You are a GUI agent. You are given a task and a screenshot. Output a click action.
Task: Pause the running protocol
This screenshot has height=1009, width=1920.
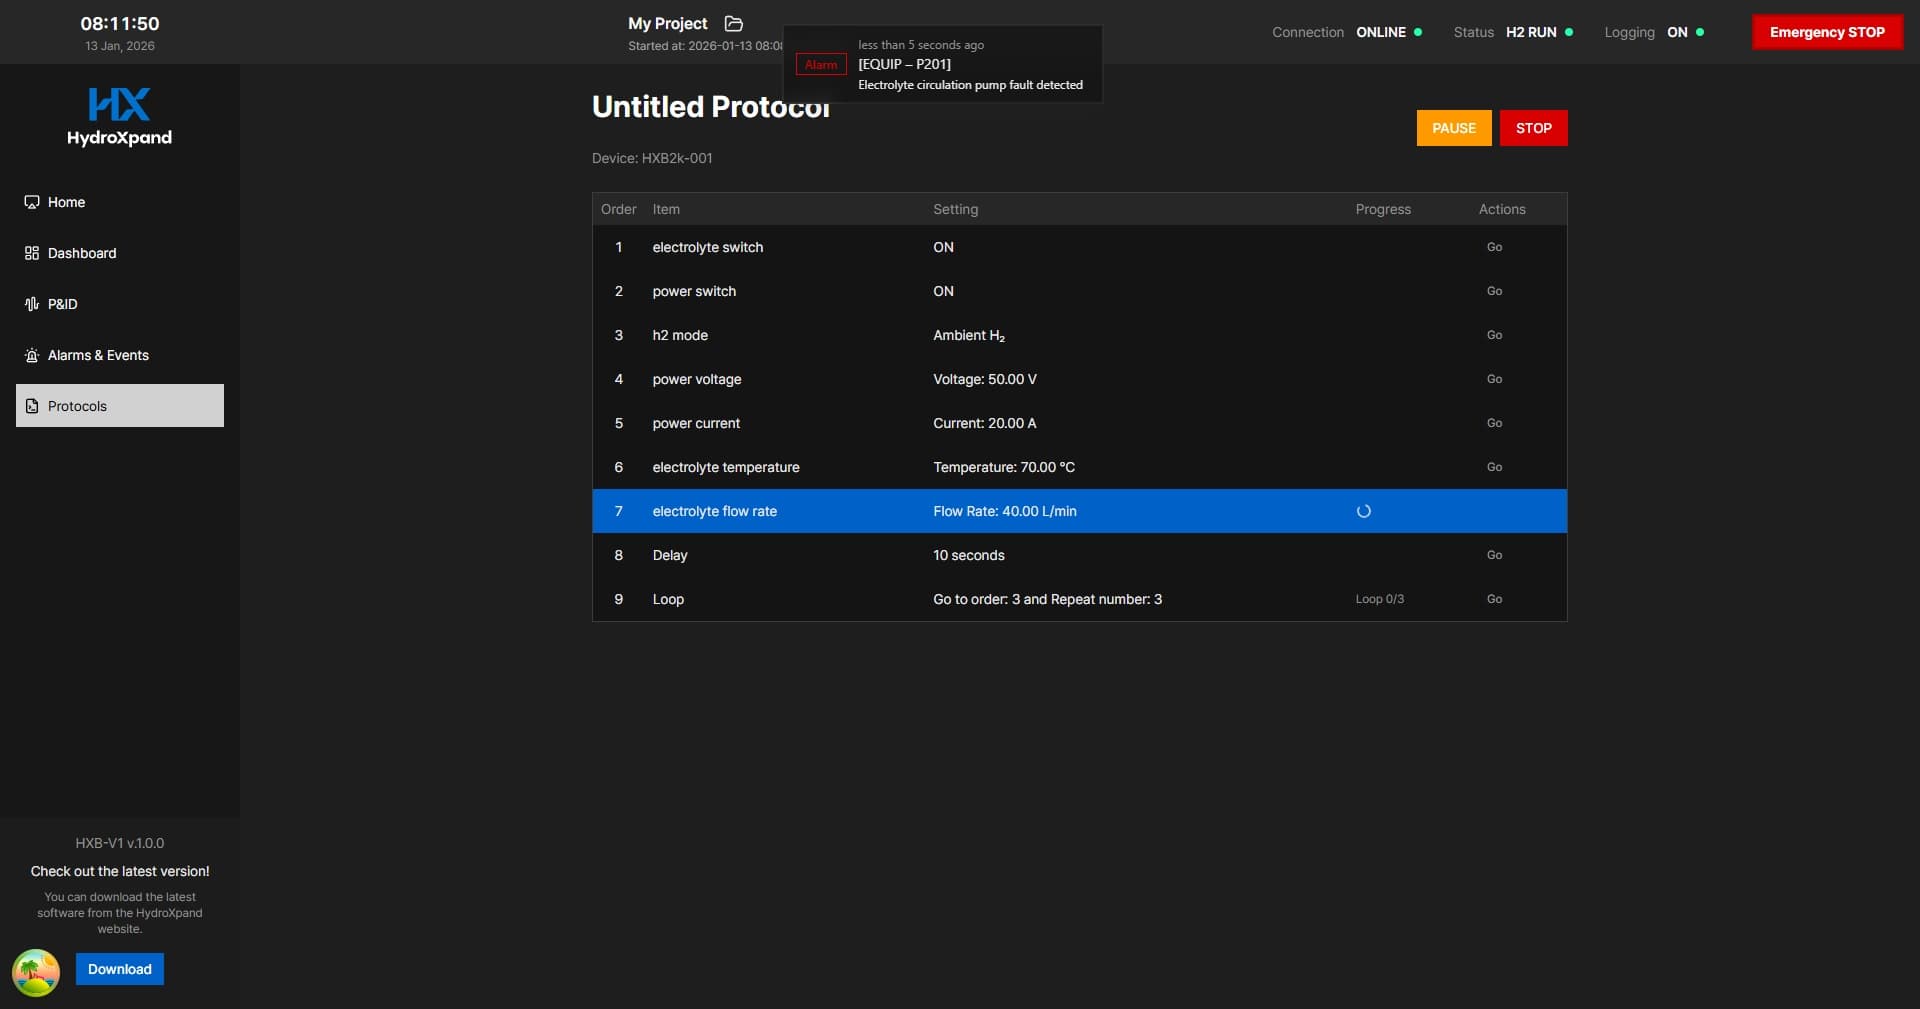(x=1453, y=128)
